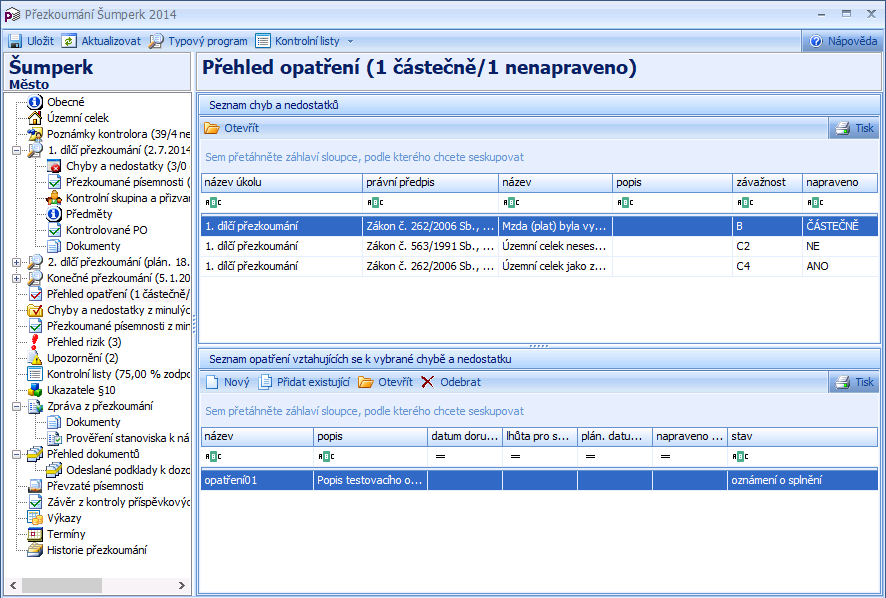Click the Aktualizovat toolbar label
886x598 pixels.
[111, 41]
